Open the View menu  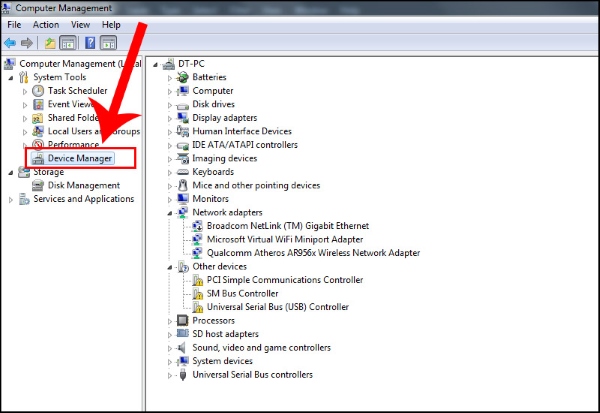[x=80, y=24]
